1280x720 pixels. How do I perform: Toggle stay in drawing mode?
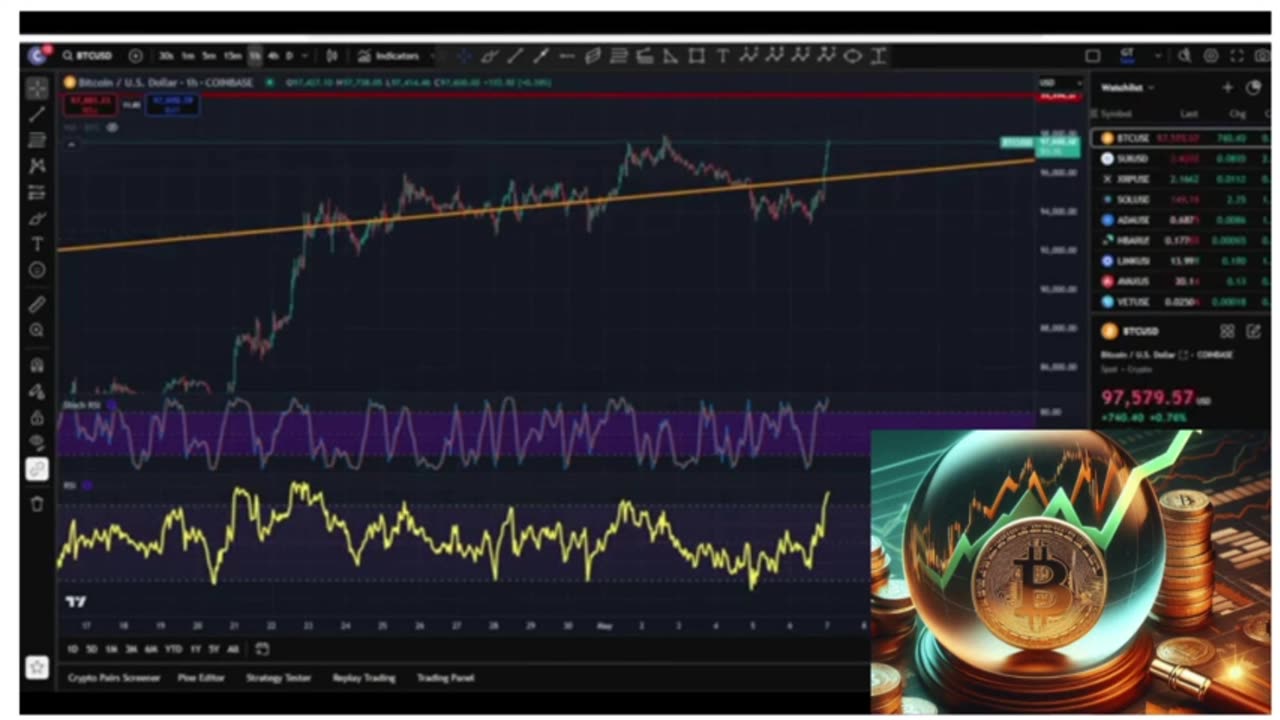37,391
